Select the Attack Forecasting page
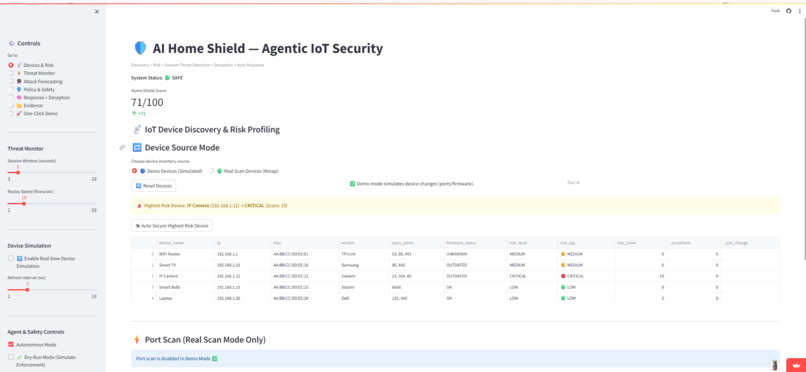This screenshot has height=372, width=806. [x=35, y=81]
